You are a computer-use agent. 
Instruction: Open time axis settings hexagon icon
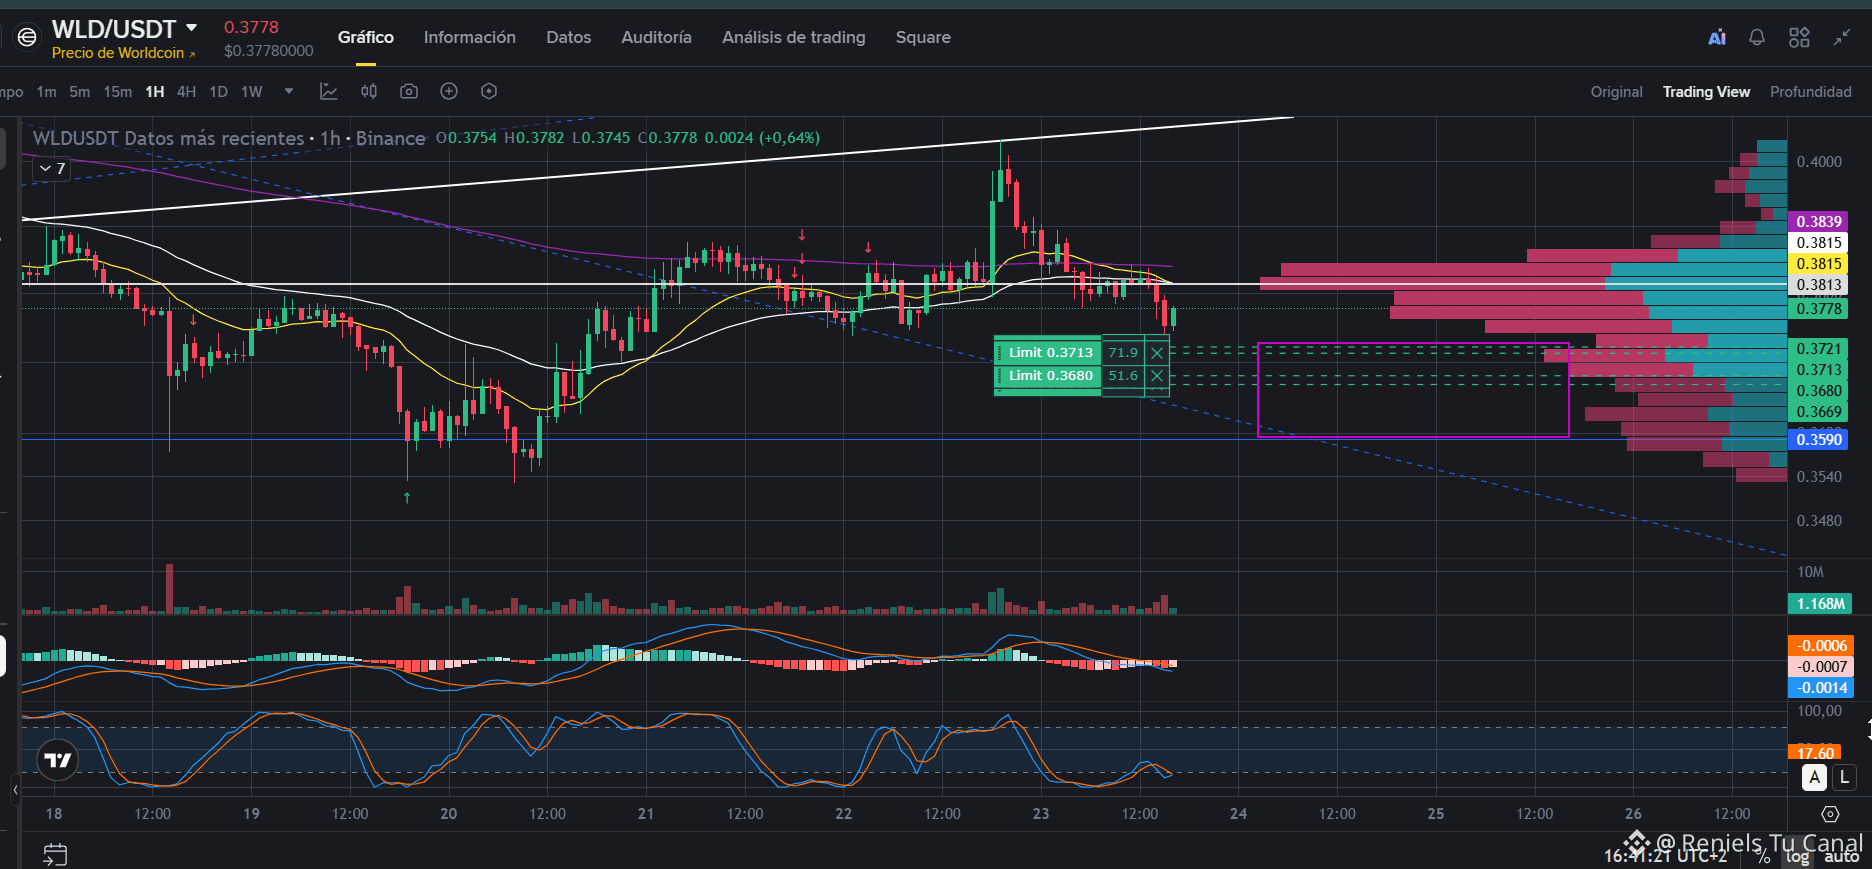coord(1830,814)
